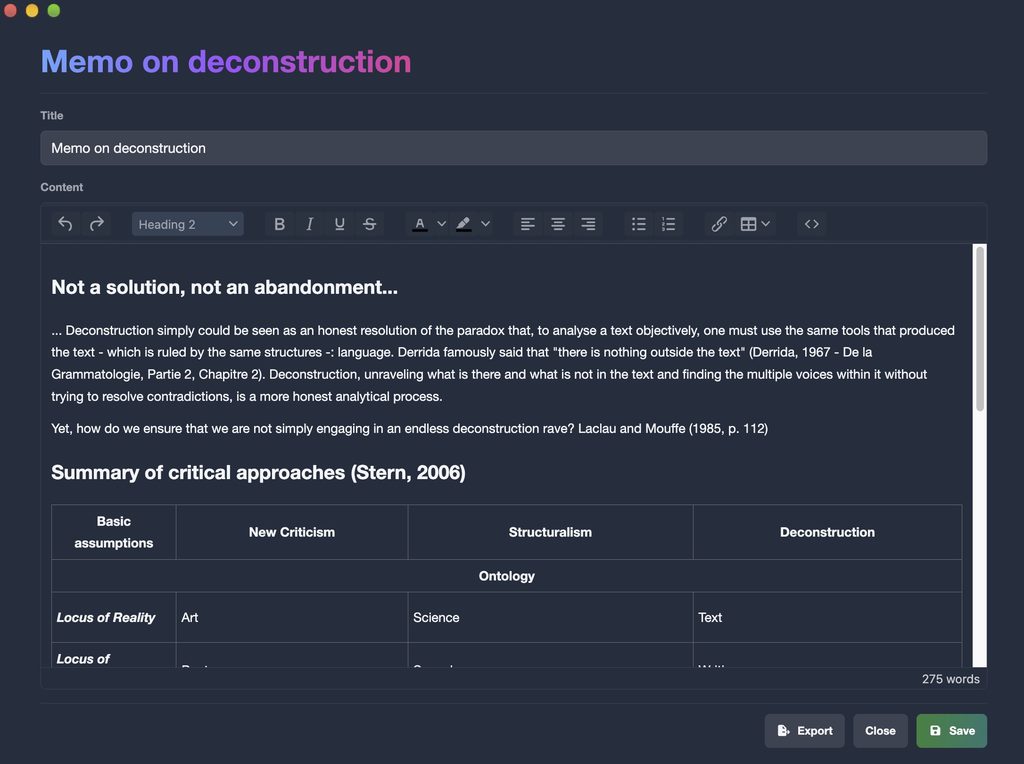Apply the highlight color marker
1024x764 pixels.
[464, 224]
